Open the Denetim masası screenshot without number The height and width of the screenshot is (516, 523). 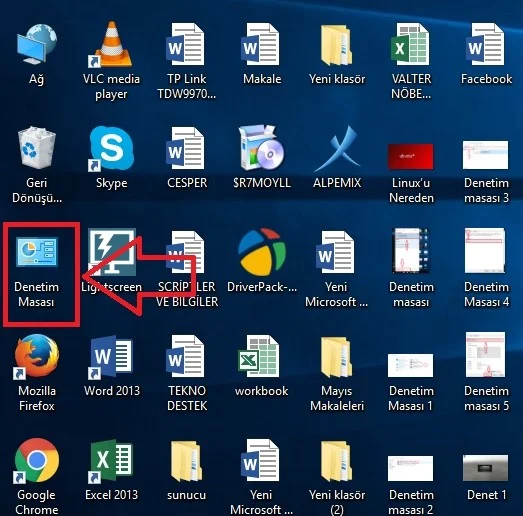pos(411,250)
